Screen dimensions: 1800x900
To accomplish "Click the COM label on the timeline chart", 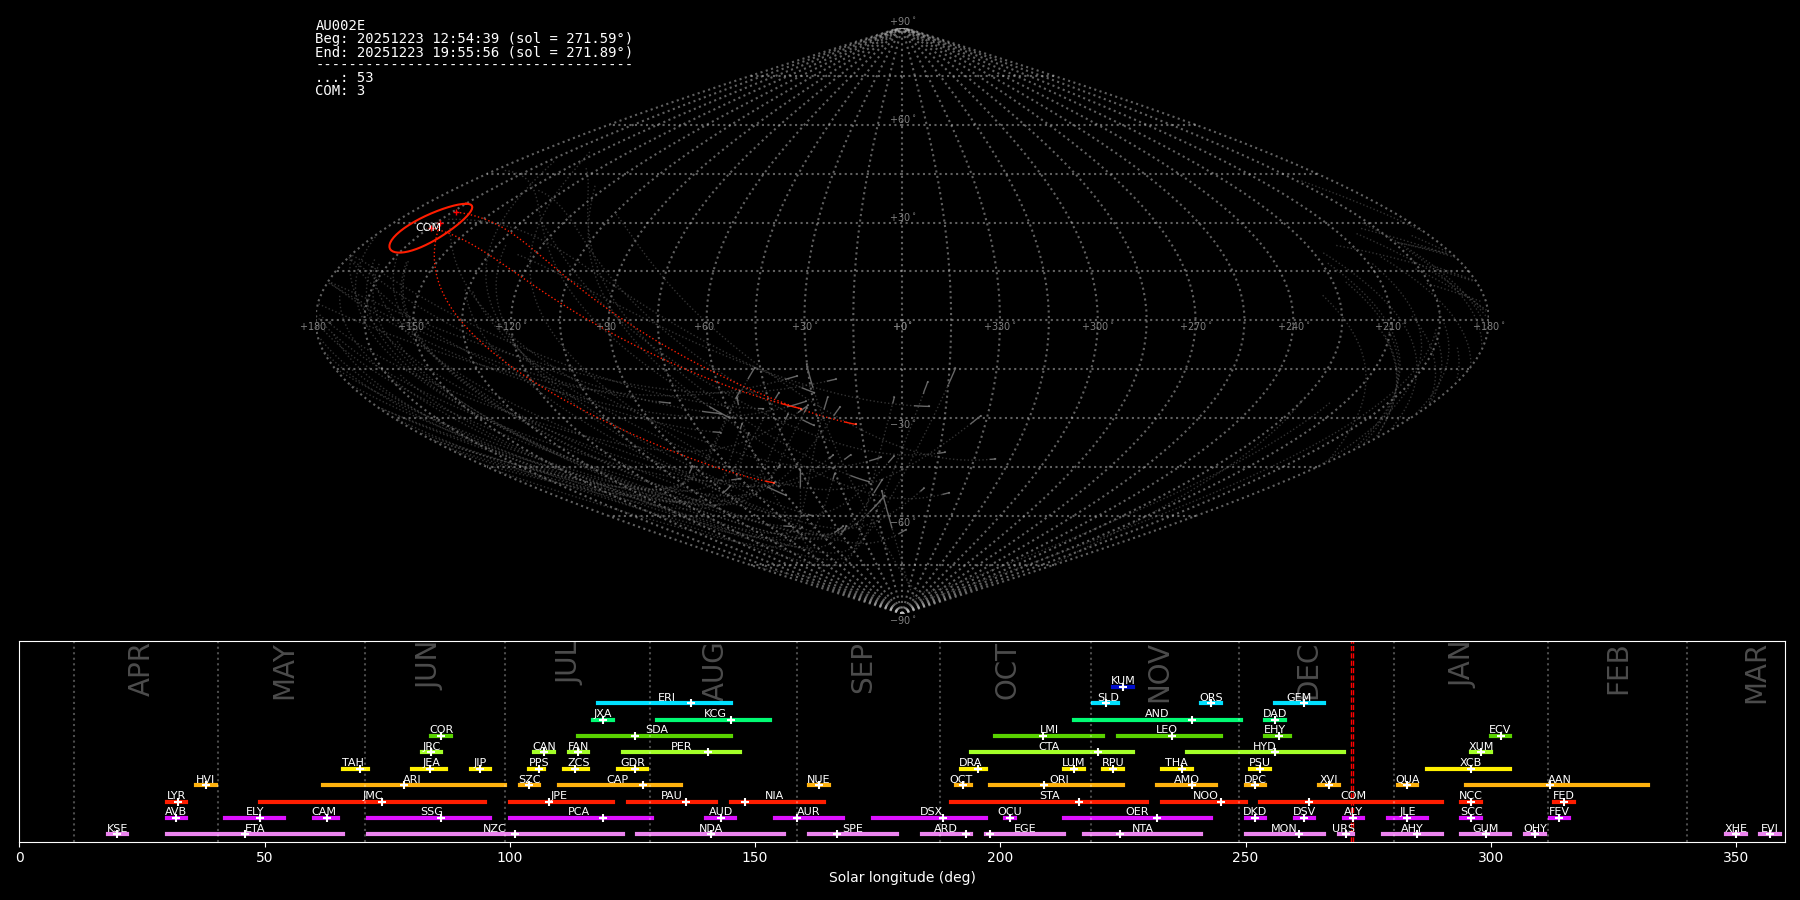I will tap(1354, 796).
